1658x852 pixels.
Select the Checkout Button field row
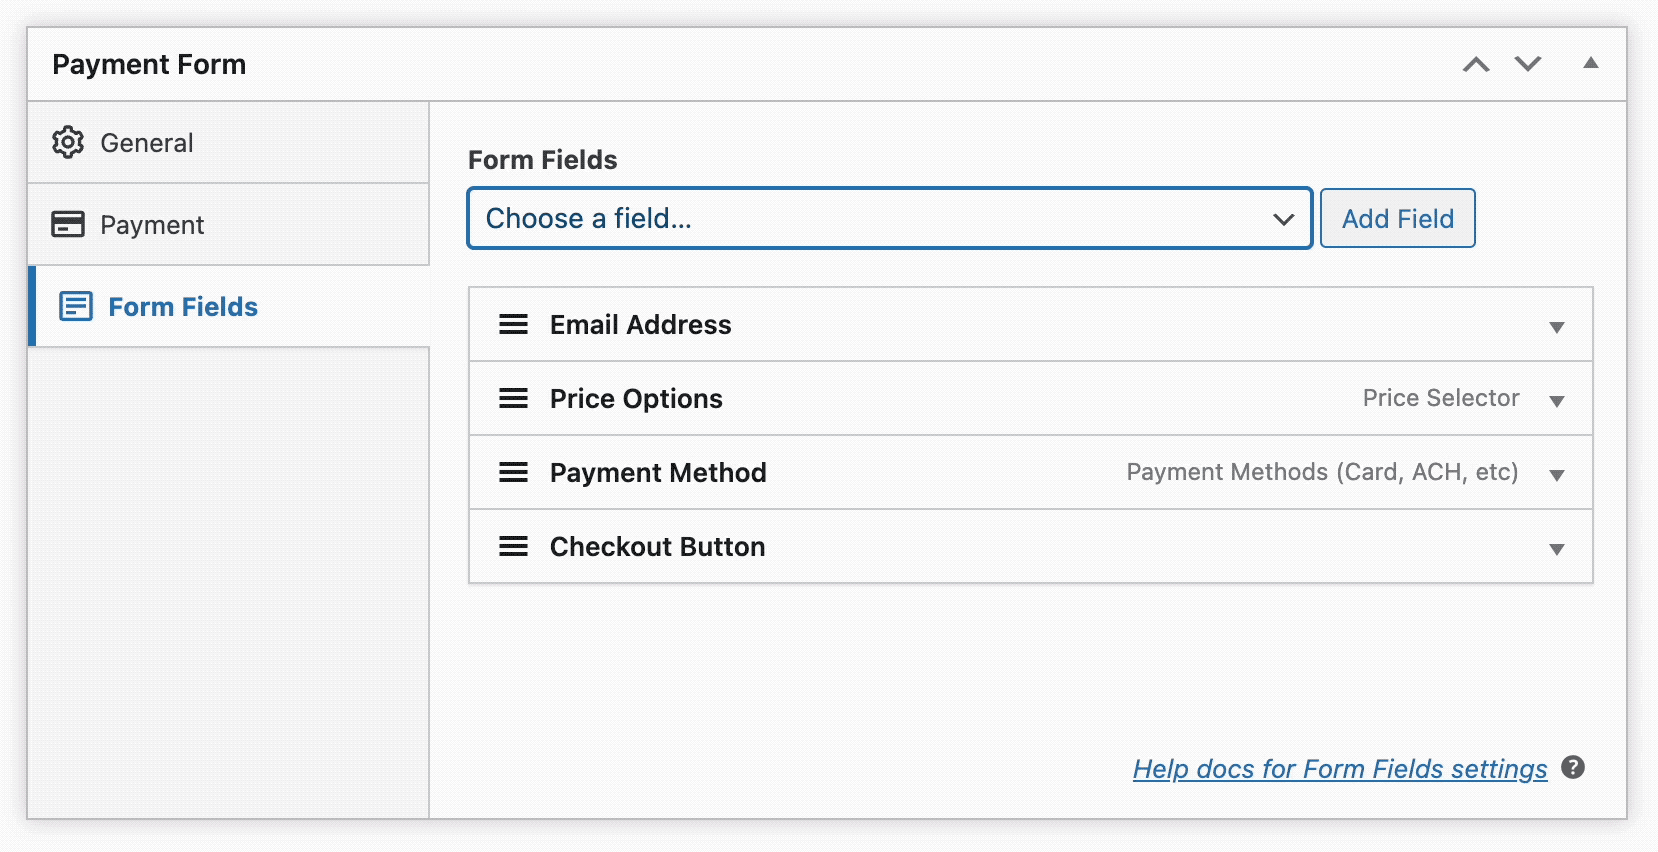[x=656, y=546]
